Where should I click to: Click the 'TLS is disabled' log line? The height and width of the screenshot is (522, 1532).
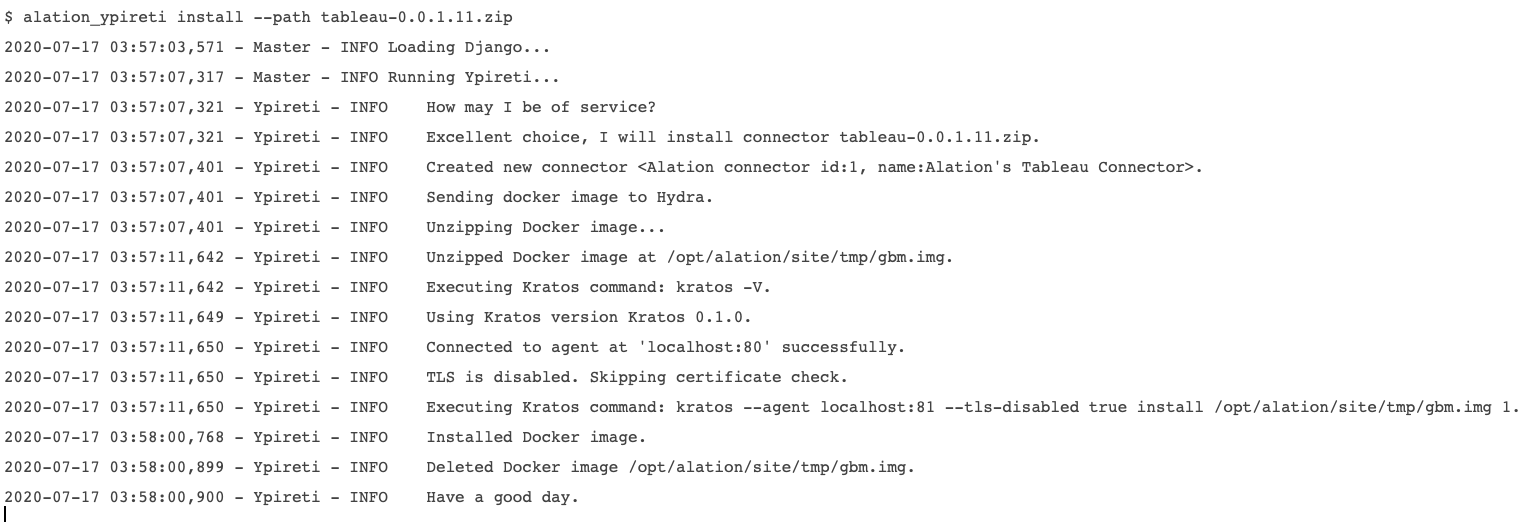[426, 377]
